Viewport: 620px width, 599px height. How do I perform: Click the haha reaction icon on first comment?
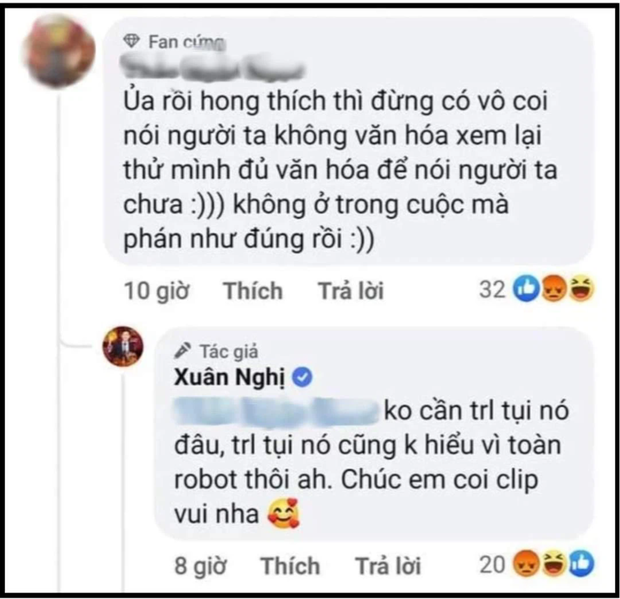click(x=580, y=288)
